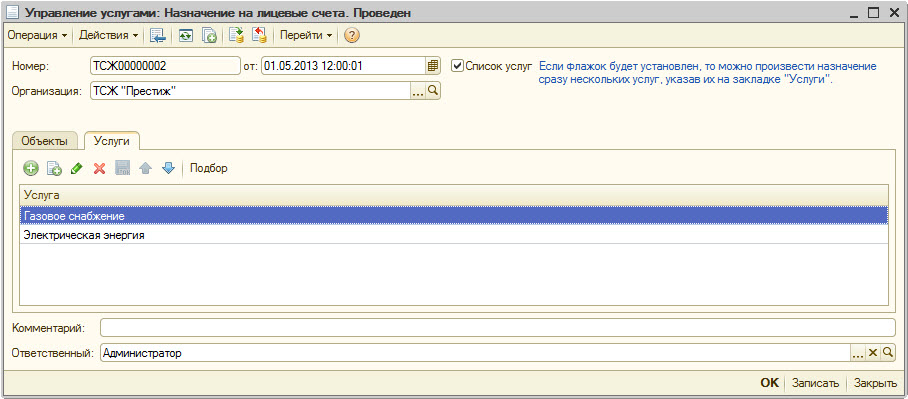Click the Организация field ТСЖ "Престиж"
Screen dimensions: 908x399
pos(251,91)
